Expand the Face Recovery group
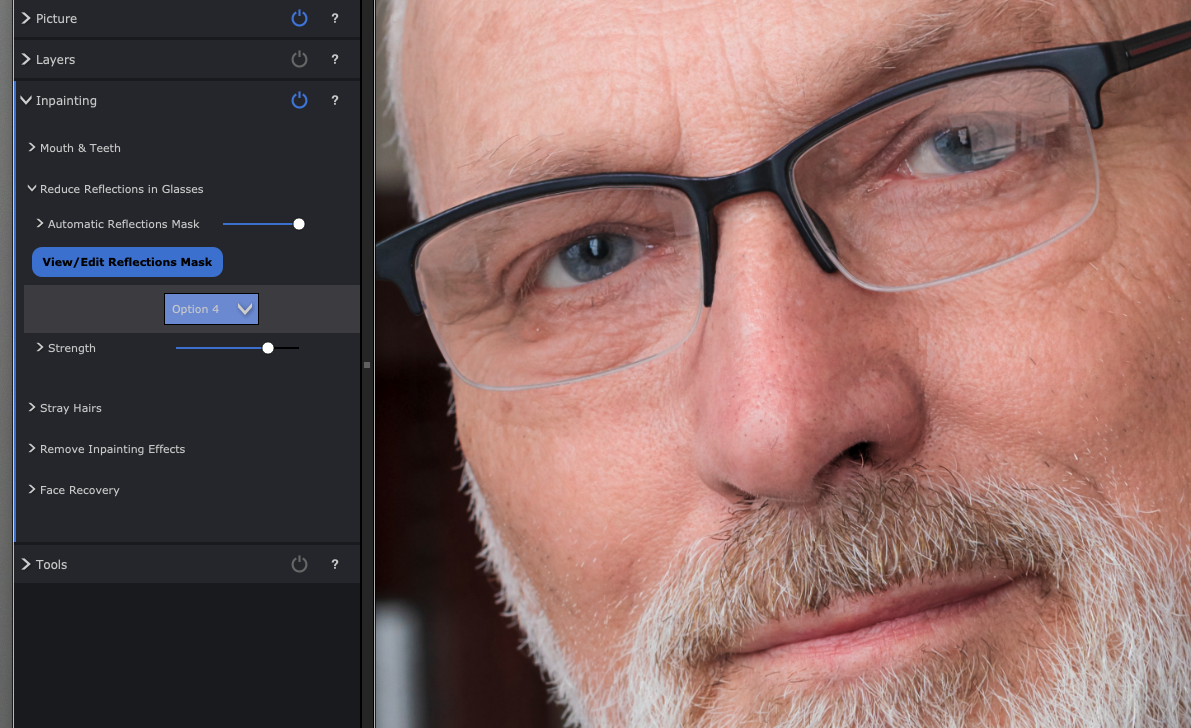 coord(32,489)
